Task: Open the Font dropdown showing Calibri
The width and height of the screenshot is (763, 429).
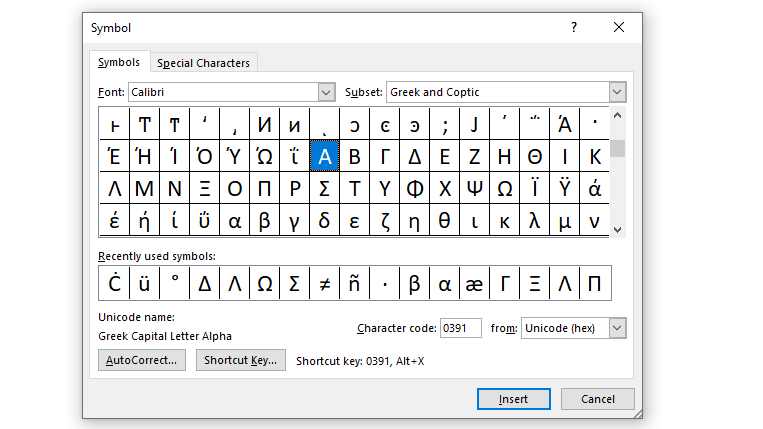Action: coord(326,92)
